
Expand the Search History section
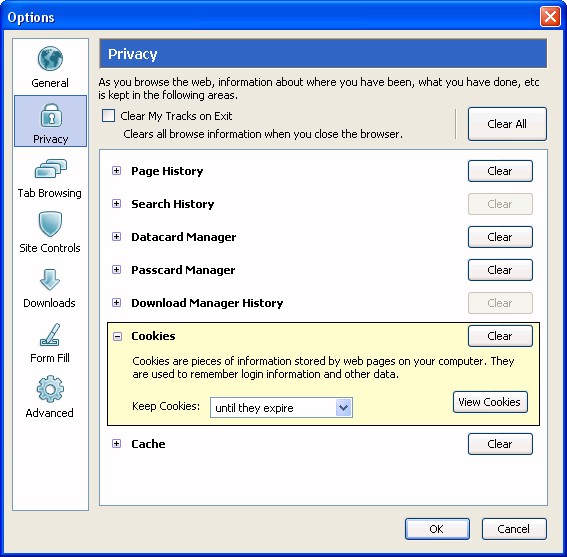click(x=116, y=204)
